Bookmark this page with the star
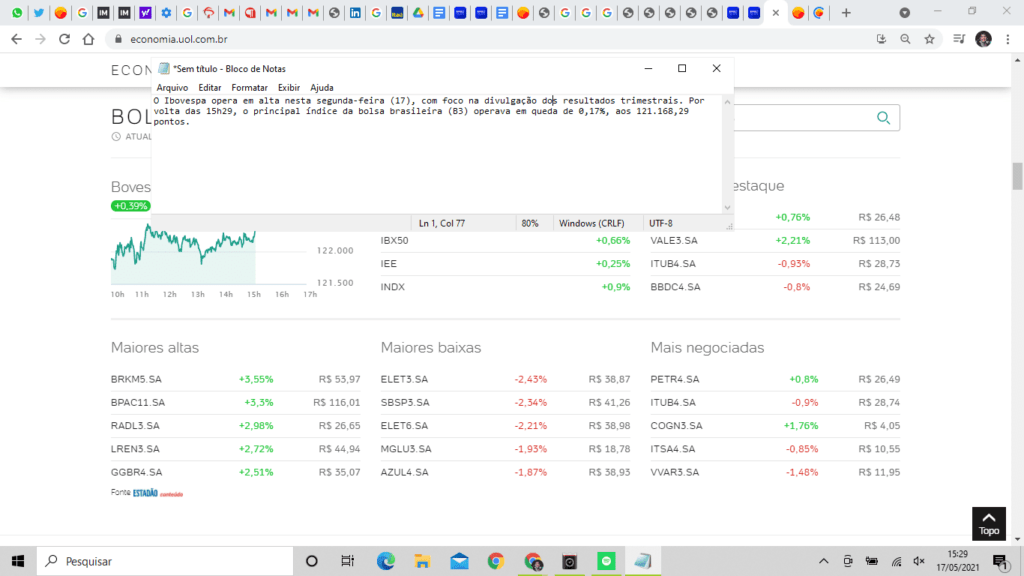Screen dimensions: 1024x576 click(929, 39)
